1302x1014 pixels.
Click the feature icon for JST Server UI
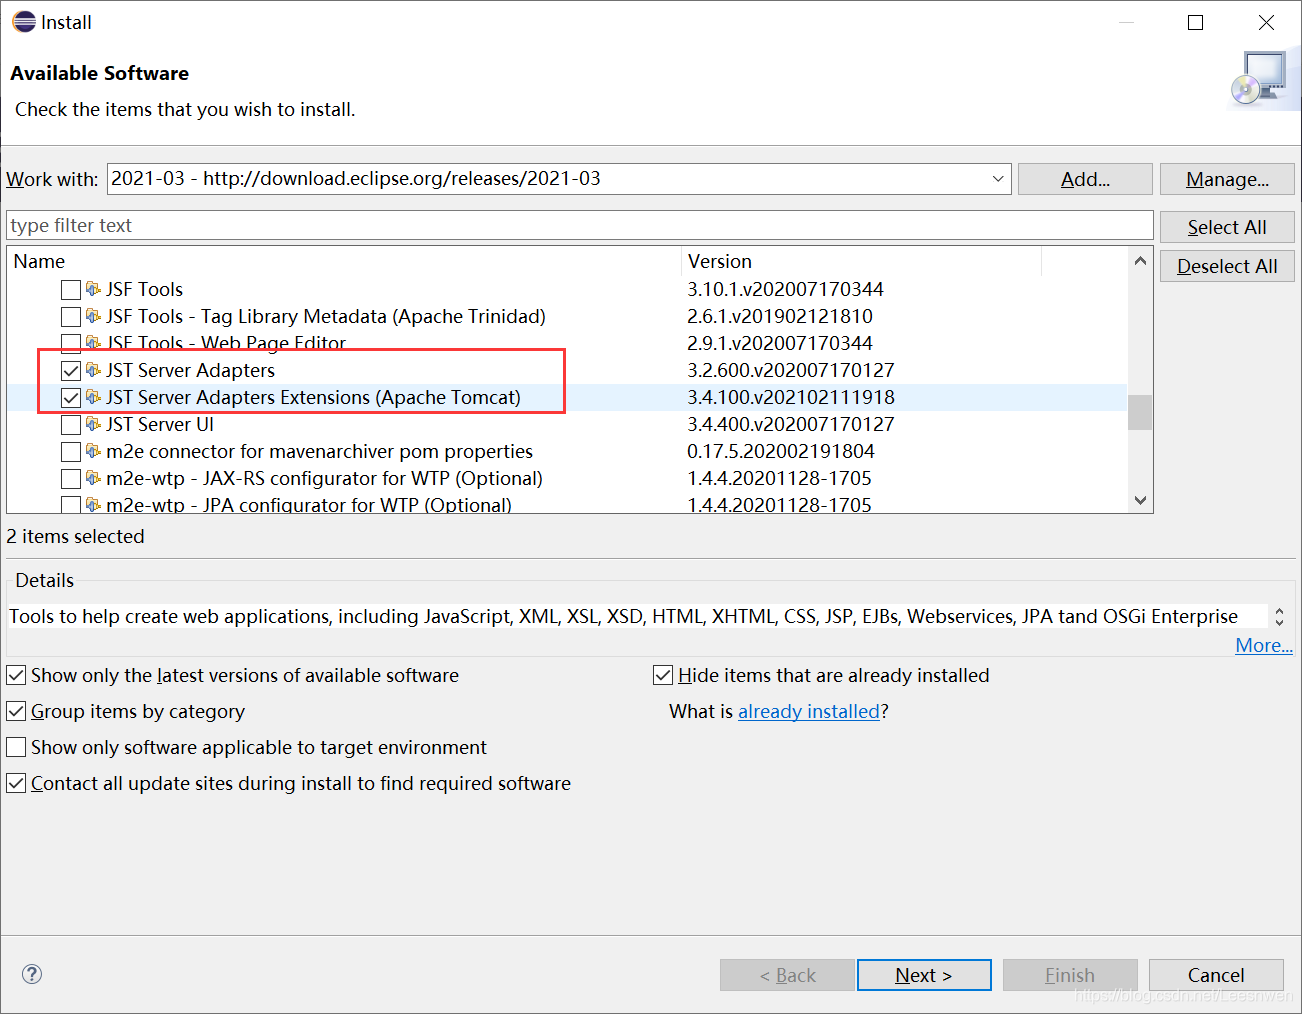[x=93, y=424]
